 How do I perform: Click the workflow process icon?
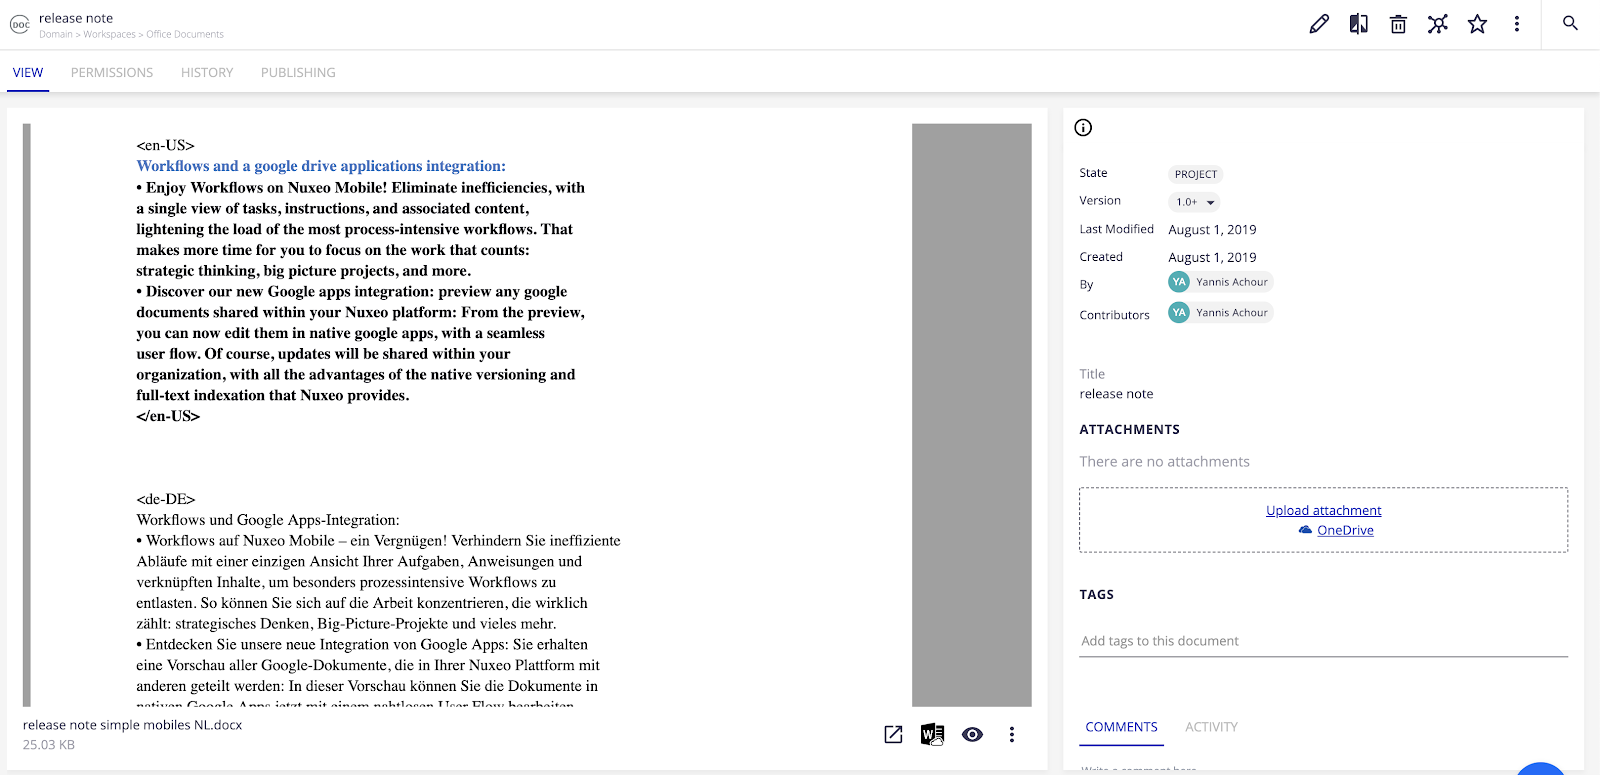1438,24
